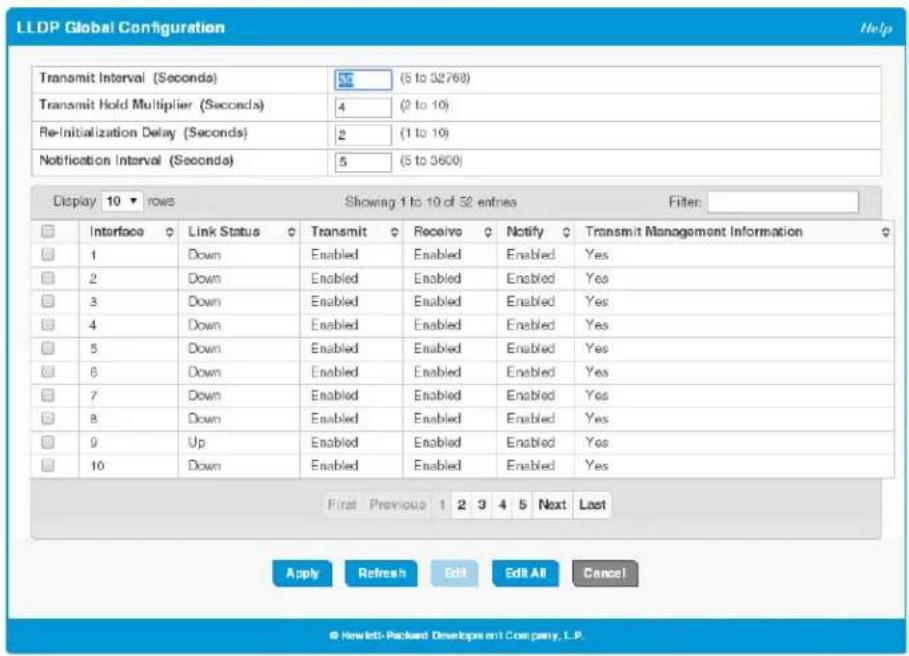Refresh the LLDP configuration page
The image size is (909, 656).
381,573
